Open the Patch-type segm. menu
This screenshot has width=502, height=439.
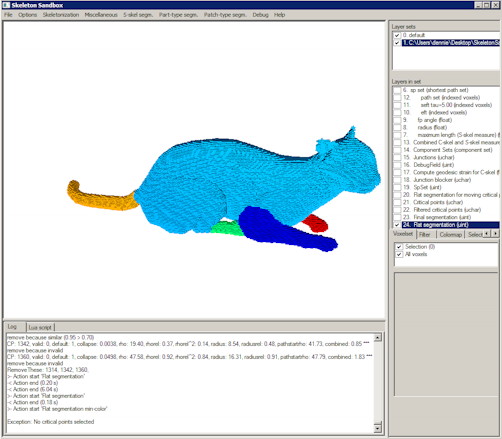(225, 15)
